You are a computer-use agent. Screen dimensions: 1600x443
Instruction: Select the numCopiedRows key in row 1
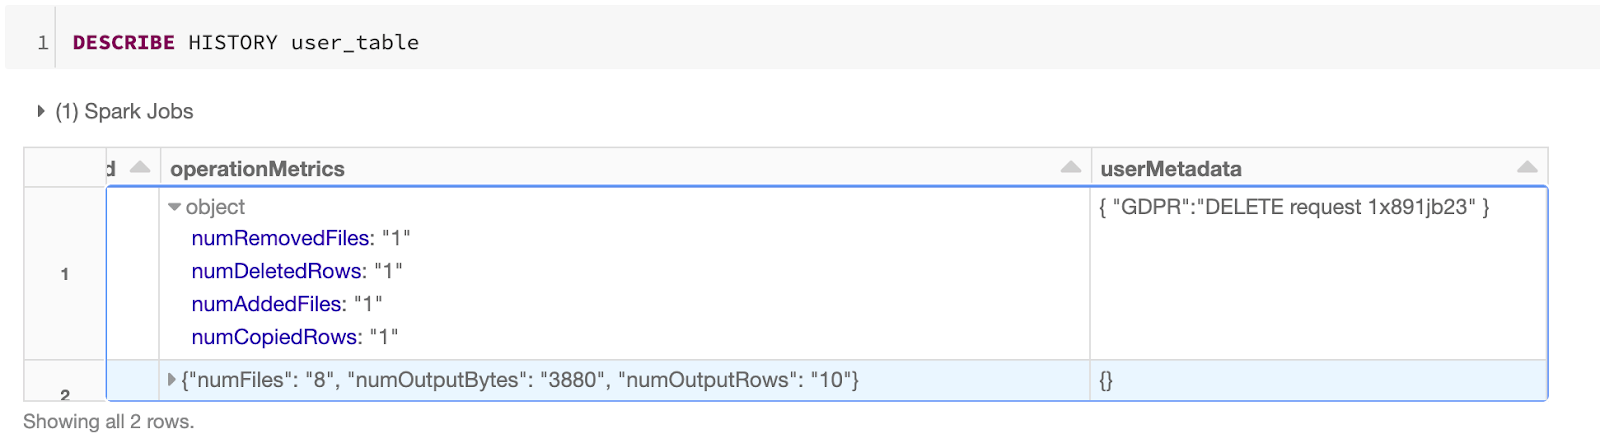pos(276,337)
